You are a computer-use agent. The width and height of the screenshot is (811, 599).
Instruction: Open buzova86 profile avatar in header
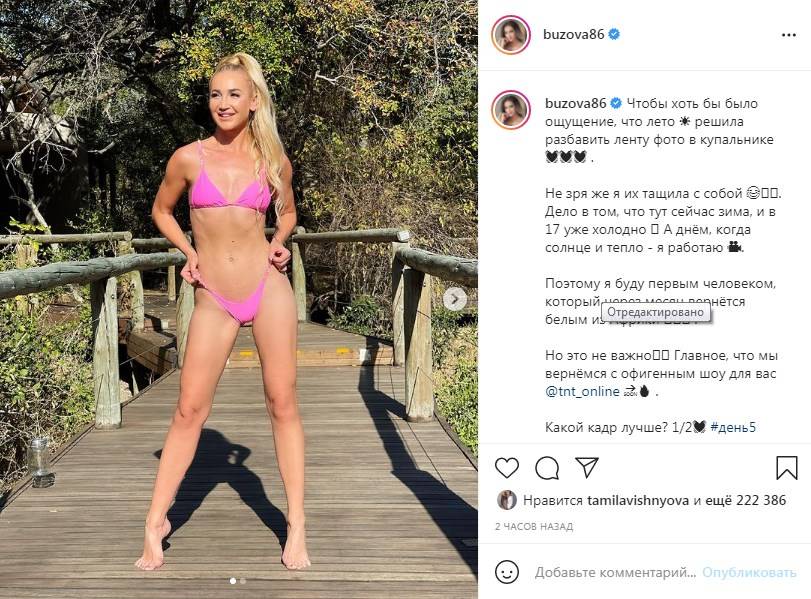point(511,35)
